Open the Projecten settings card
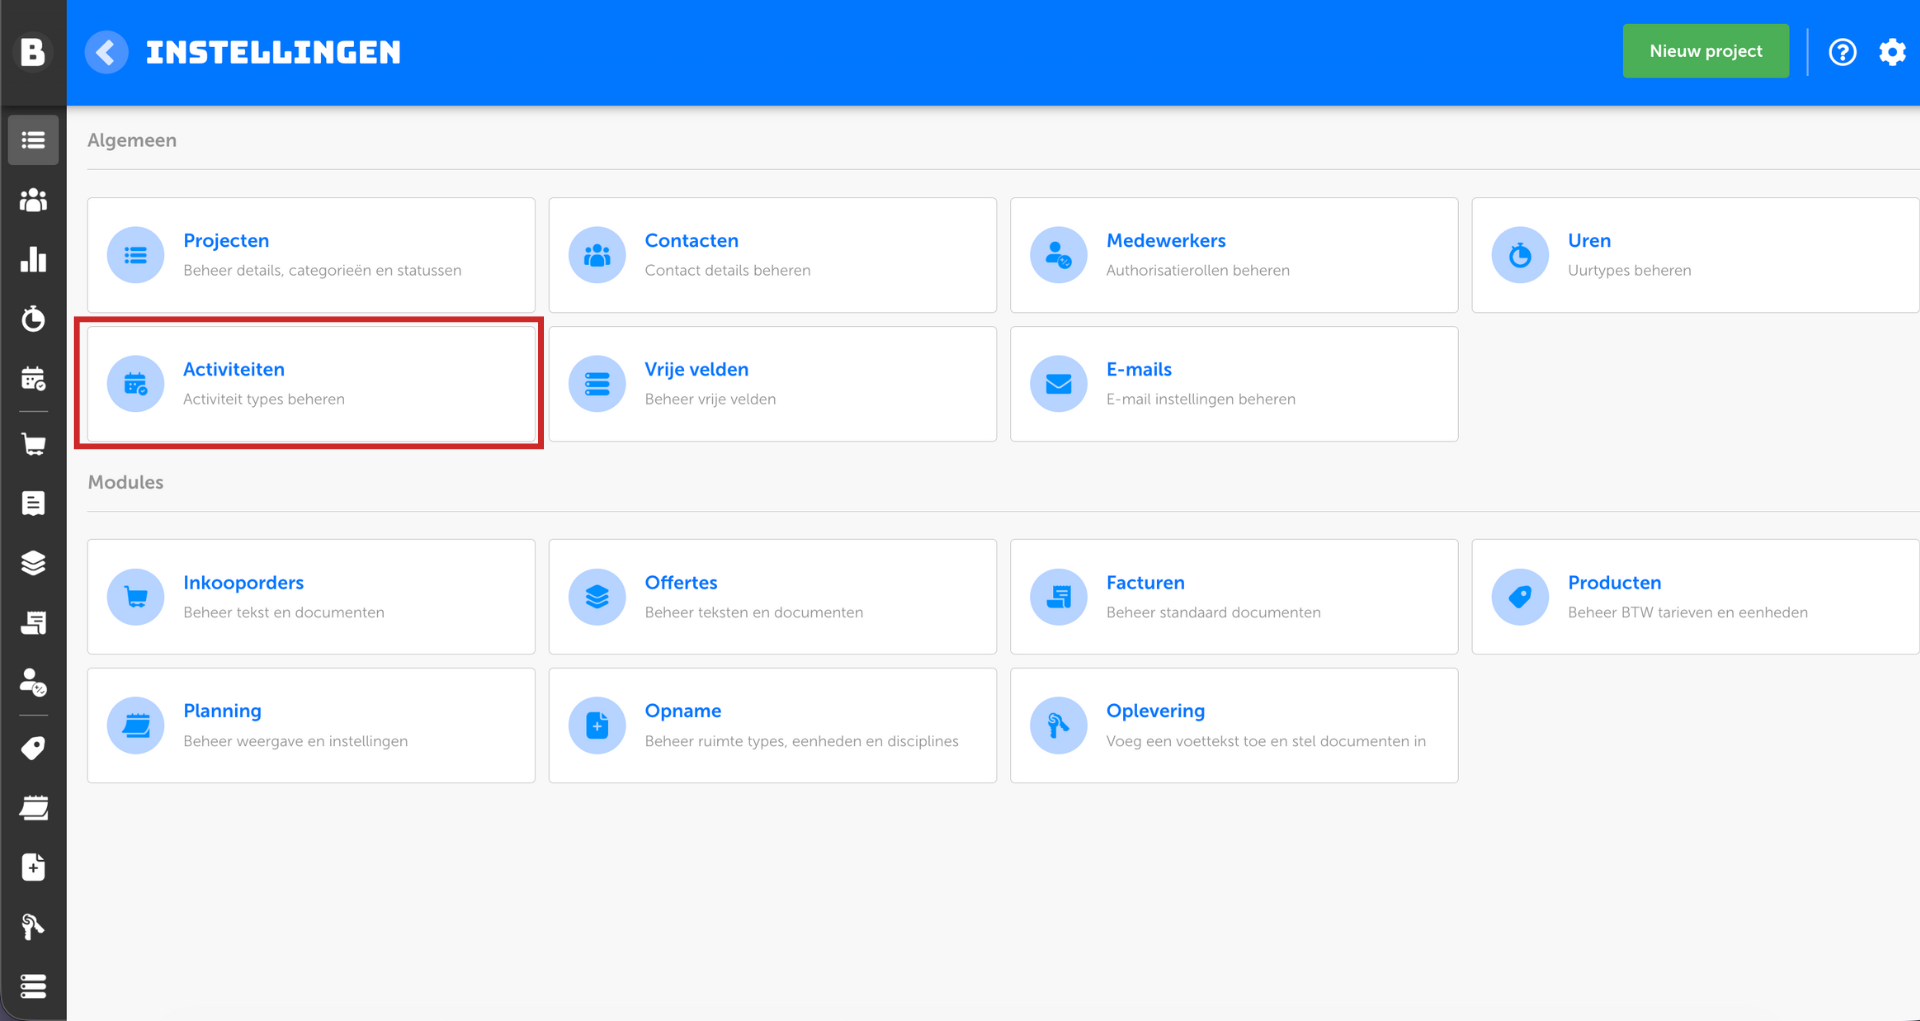The height and width of the screenshot is (1021, 1920). tap(311, 255)
